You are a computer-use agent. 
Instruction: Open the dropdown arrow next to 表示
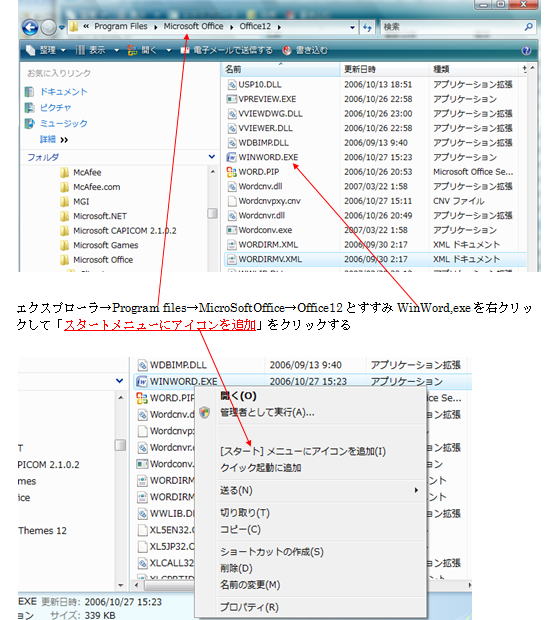click(116, 51)
